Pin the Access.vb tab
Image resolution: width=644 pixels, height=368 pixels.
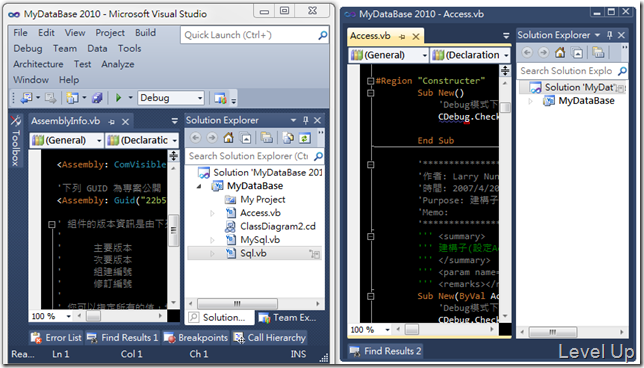402,37
